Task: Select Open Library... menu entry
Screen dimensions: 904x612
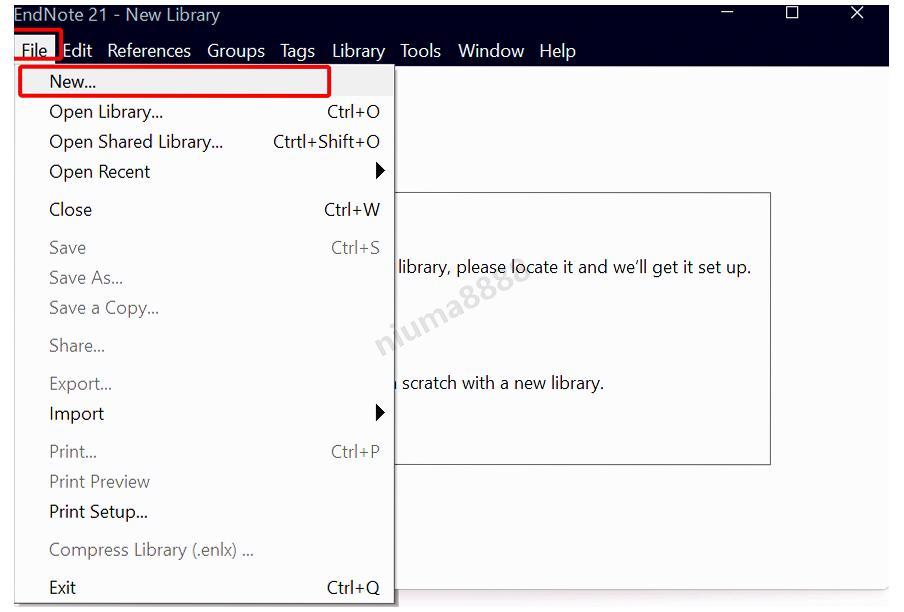Action: pos(205,111)
